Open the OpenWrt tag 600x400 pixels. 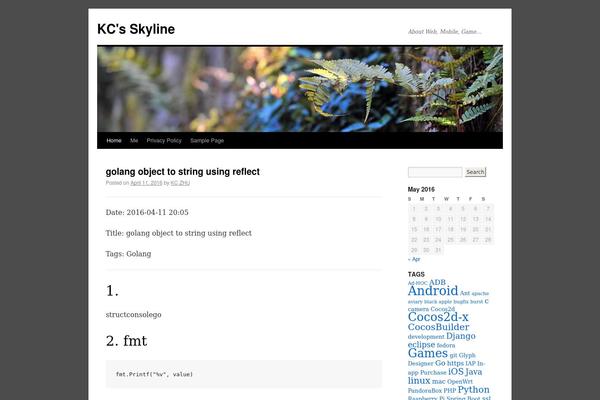click(x=460, y=382)
